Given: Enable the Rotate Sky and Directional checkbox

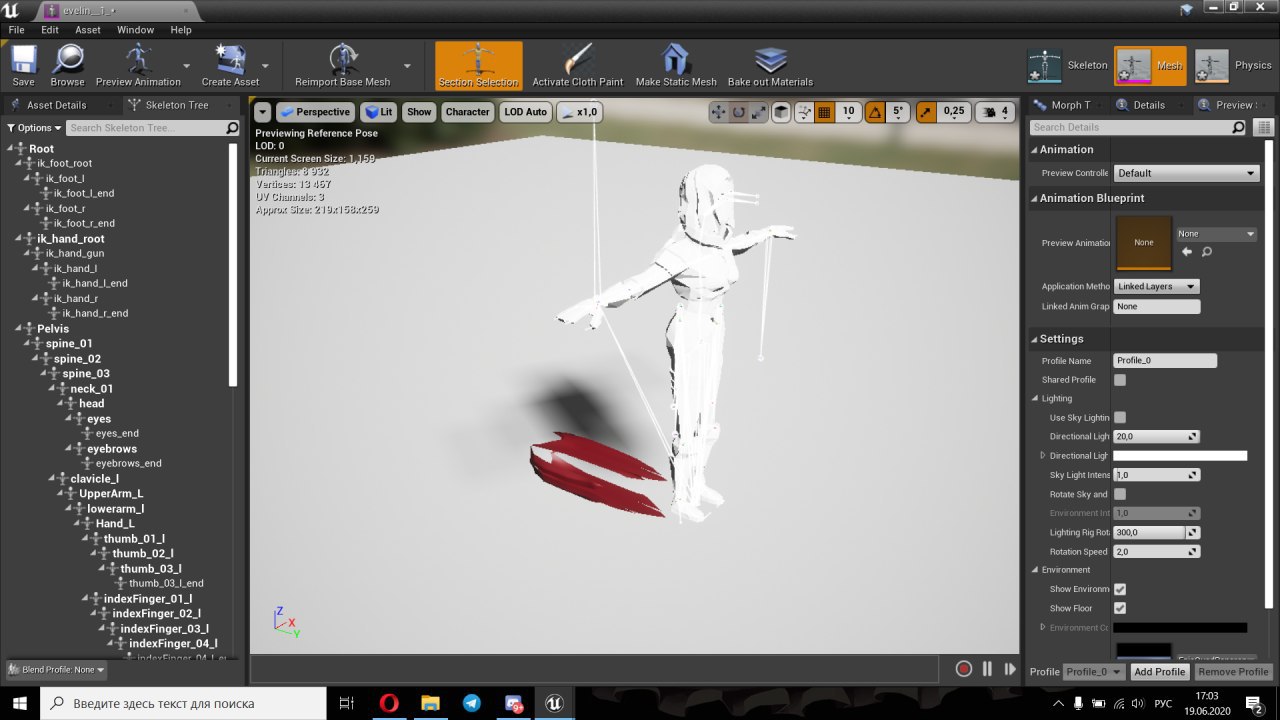Looking at the screenshot, I should (1120, 494).
